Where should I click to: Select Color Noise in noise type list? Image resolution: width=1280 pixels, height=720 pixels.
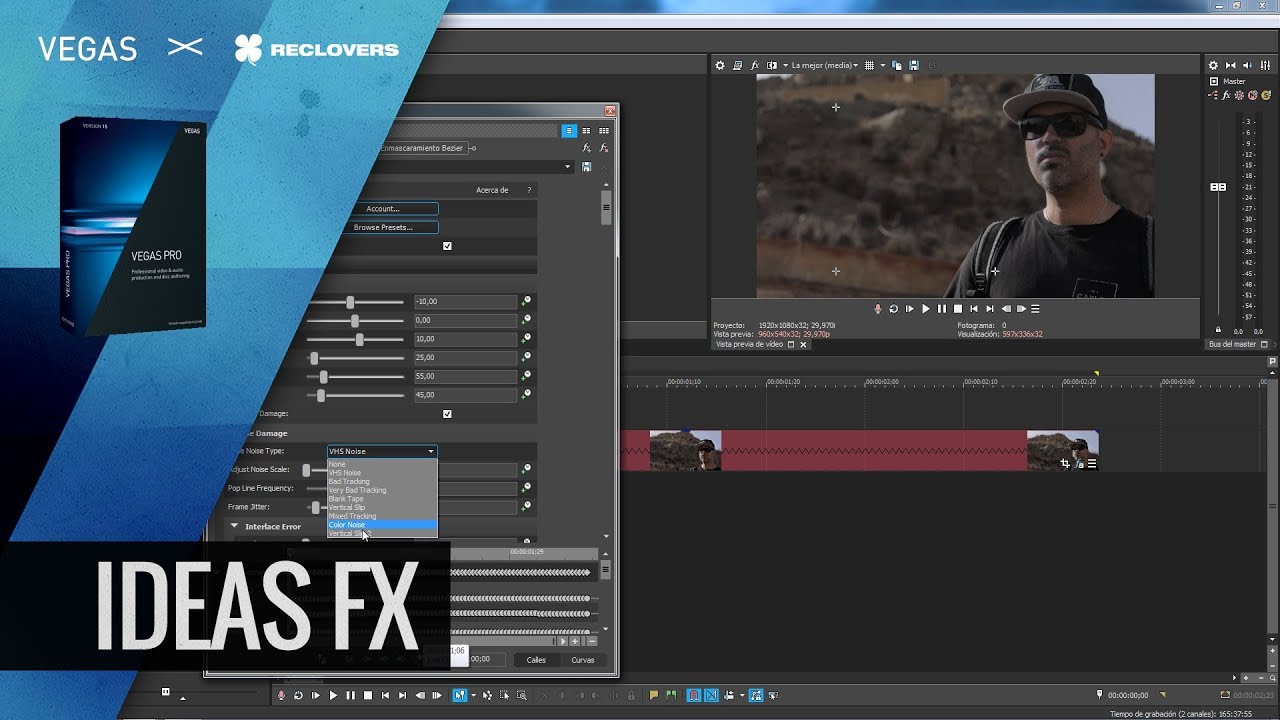pos(382,525)
